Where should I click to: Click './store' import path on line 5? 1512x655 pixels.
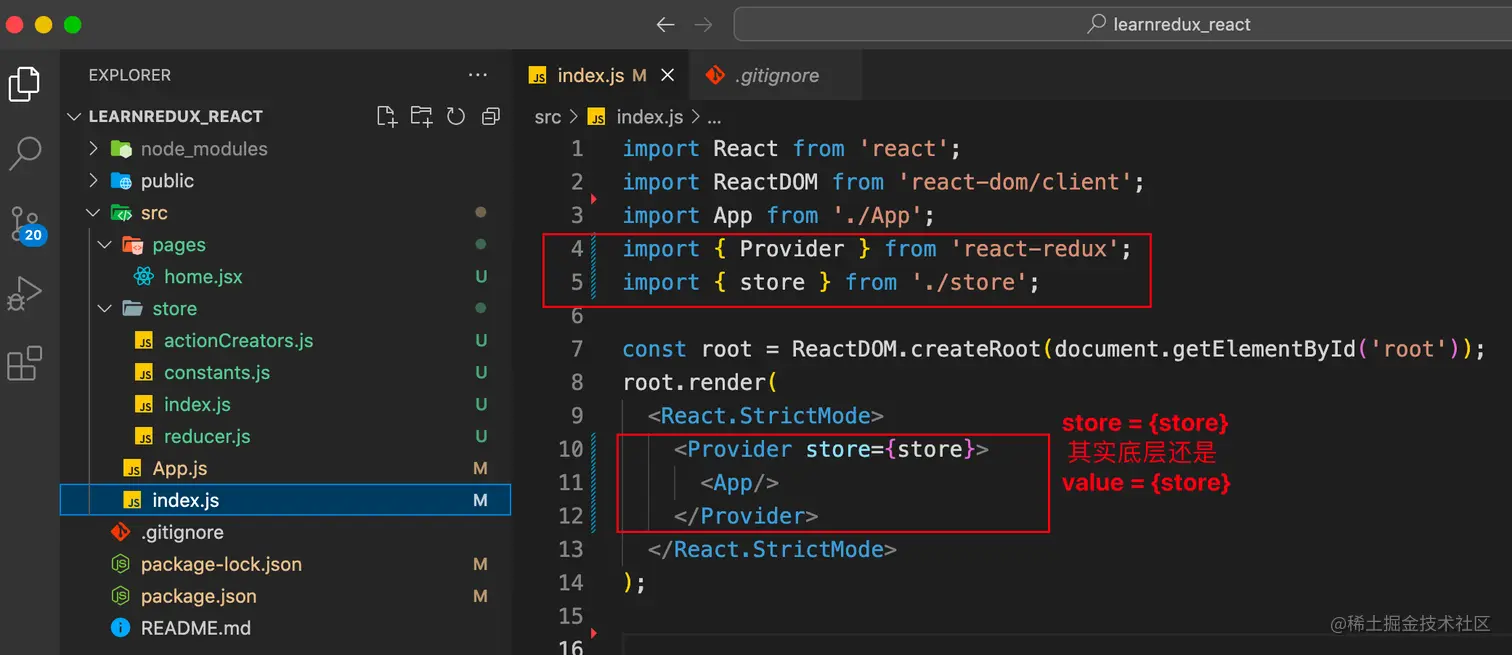[969, 282]
